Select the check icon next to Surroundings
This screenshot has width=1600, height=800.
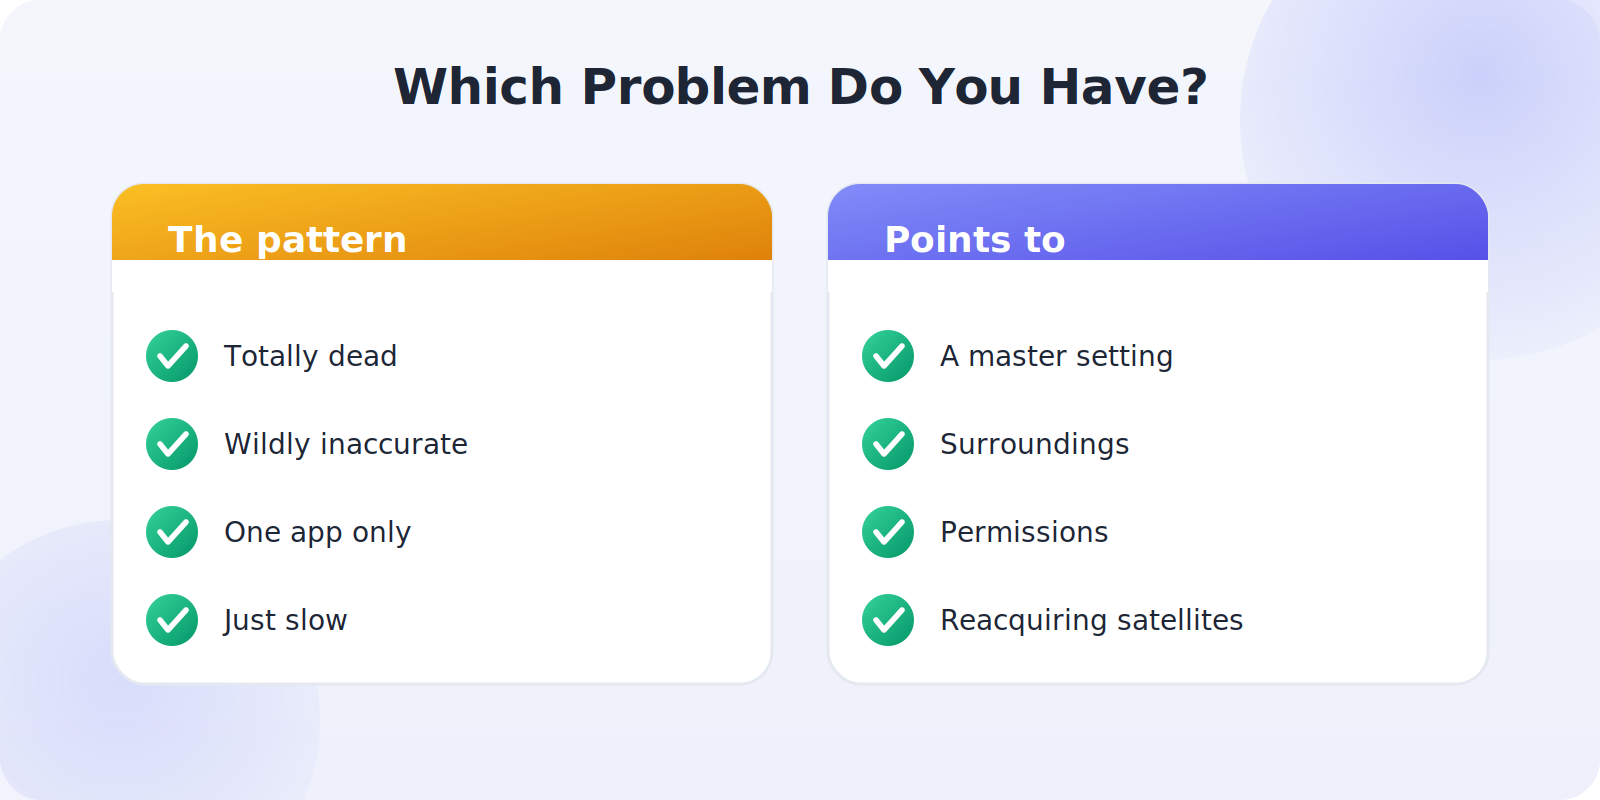tap(888, 444)
